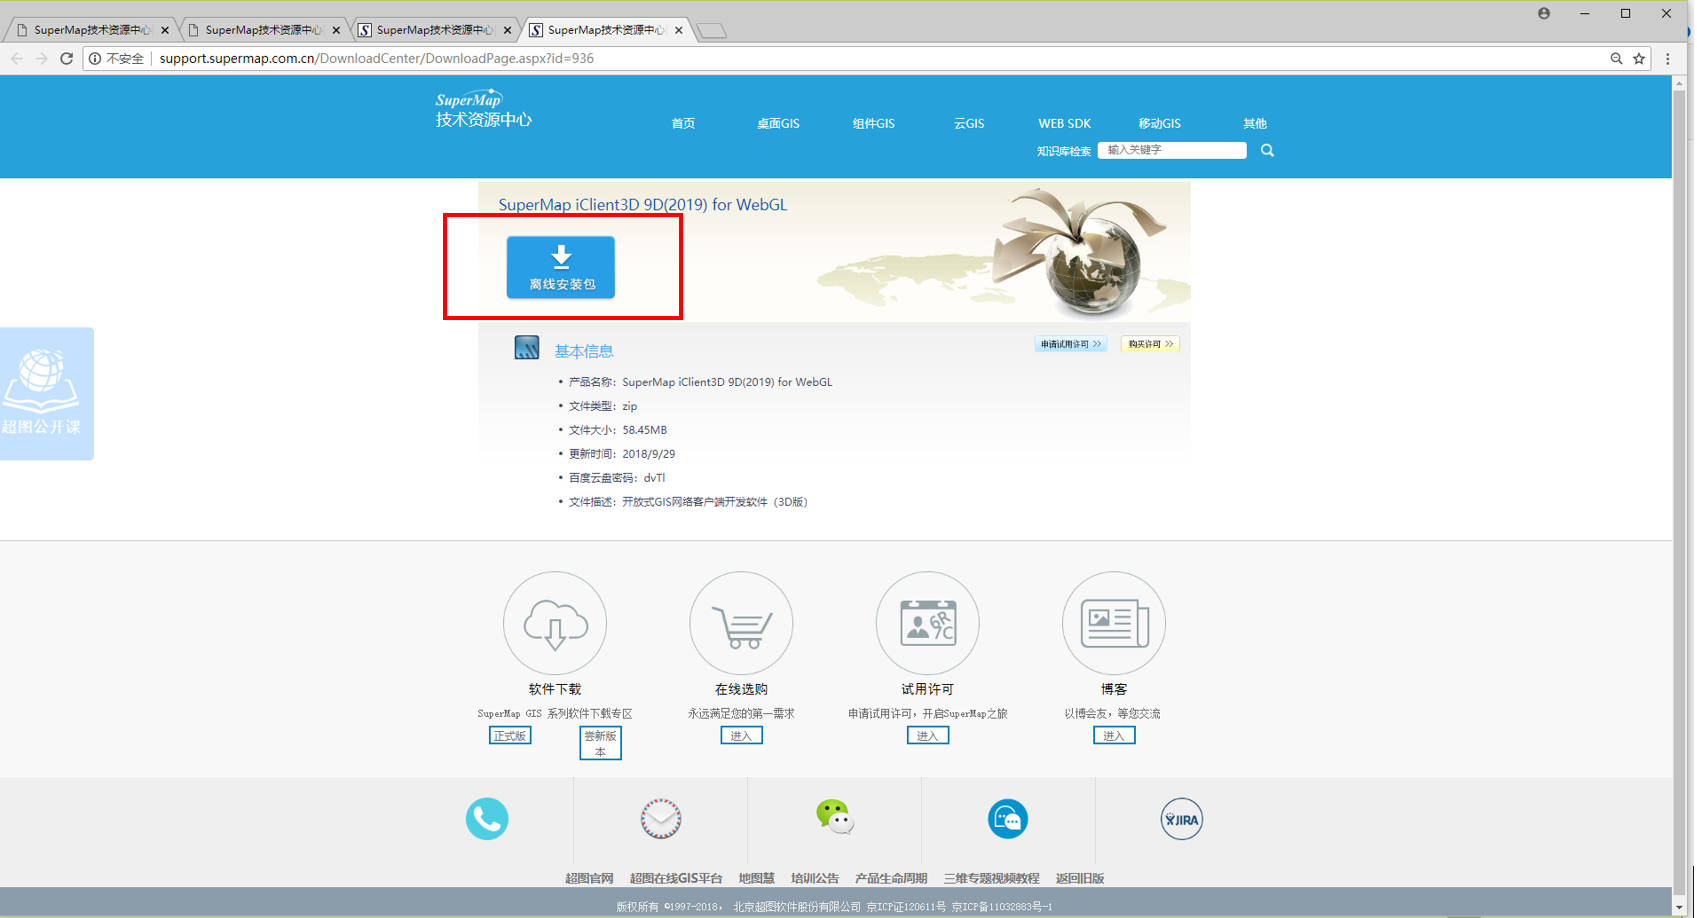Click the email envelope icon
Image resolution: width=1697 pixels, height=918 pixels.
coord(661,819)
